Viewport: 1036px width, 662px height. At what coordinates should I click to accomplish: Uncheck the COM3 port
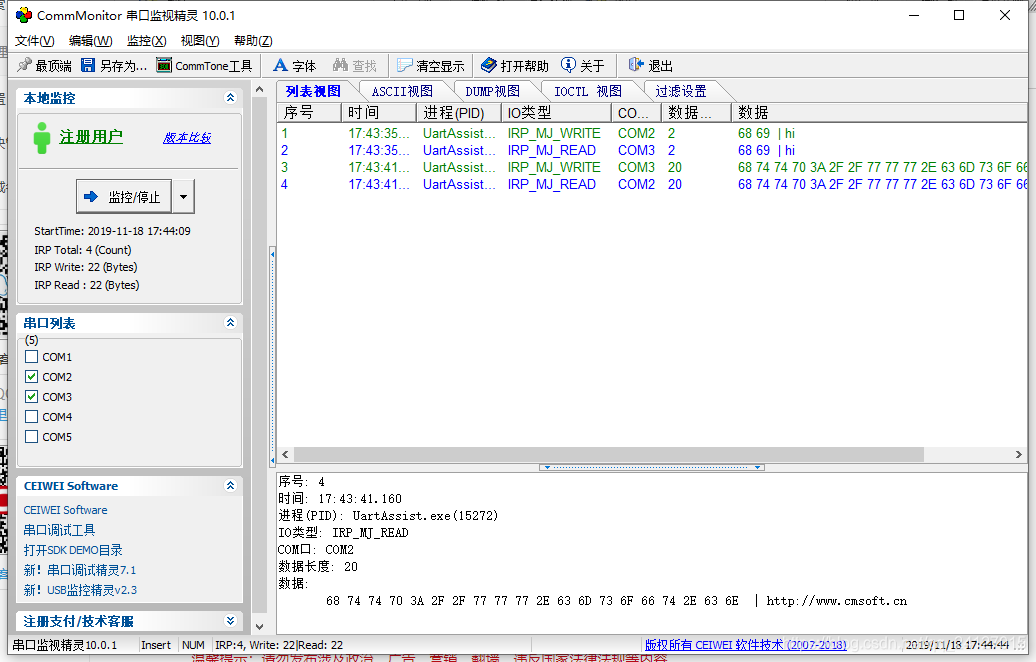[31, 396]
